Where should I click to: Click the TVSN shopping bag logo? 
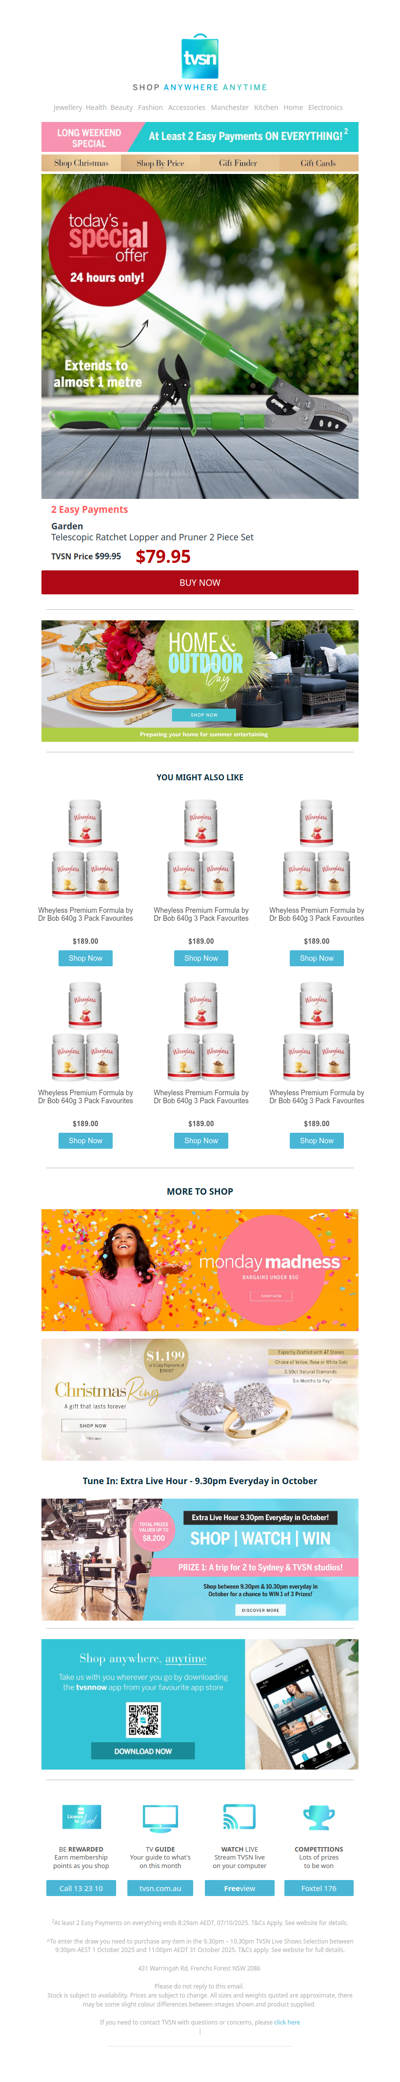pos(200,56)
